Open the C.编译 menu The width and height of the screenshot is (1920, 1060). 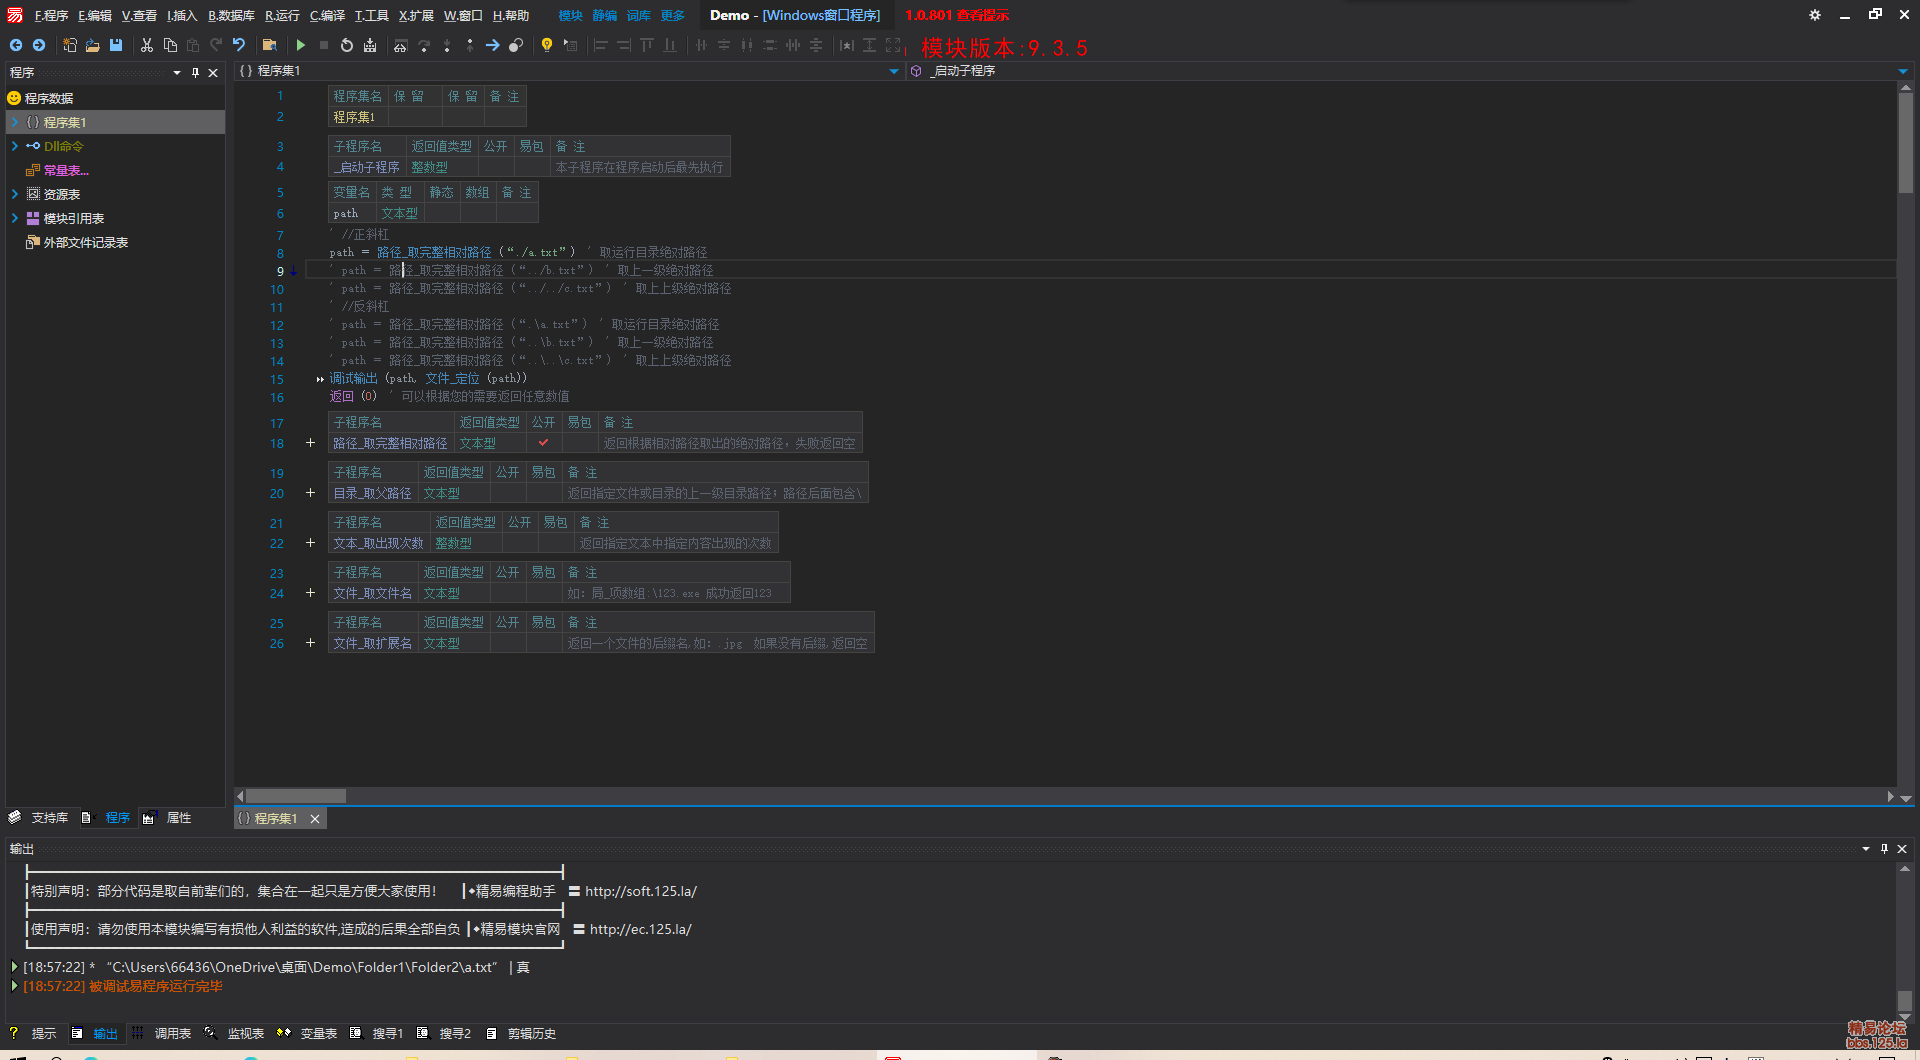pyautogui.click(x=327, y=16)
